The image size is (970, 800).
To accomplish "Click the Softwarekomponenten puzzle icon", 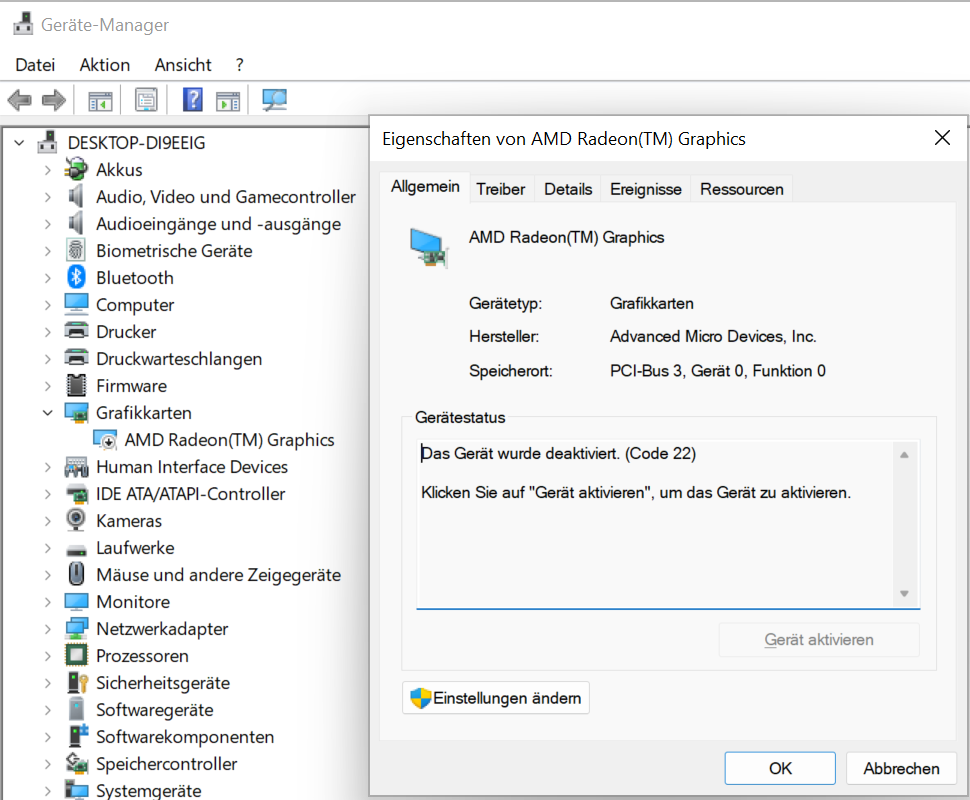I will tap(78, 736).
